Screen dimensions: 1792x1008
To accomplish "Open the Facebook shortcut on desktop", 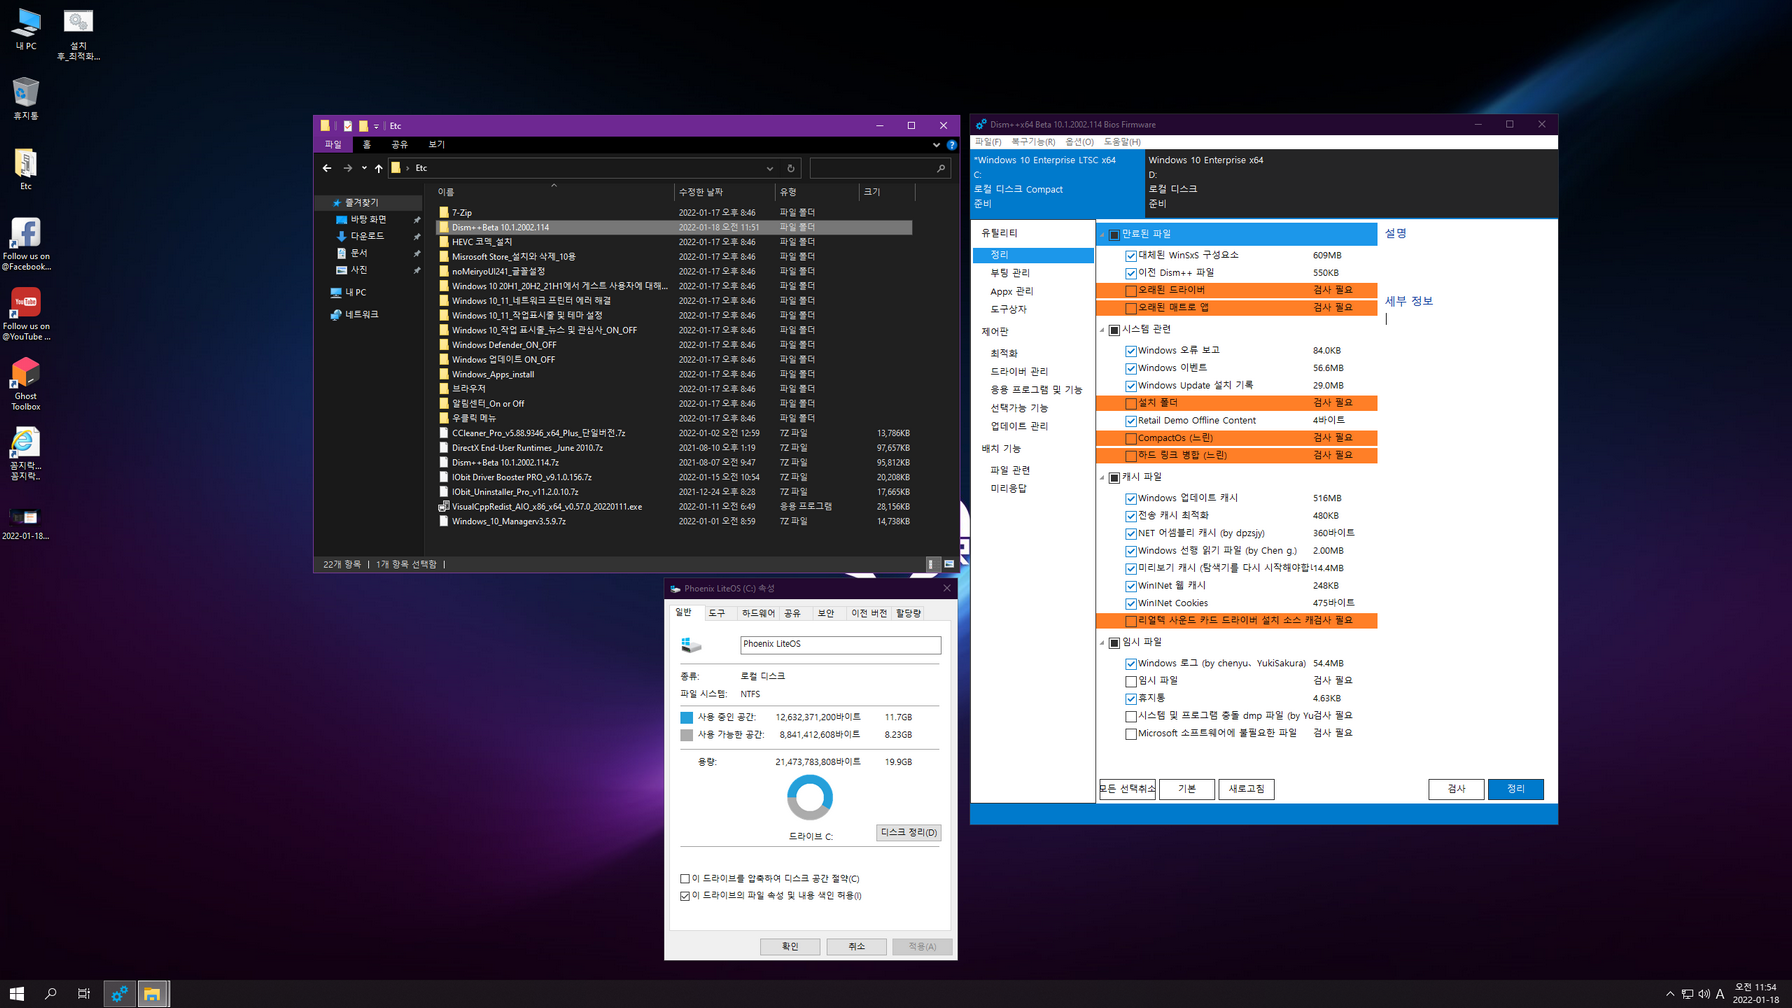I will coord(26,244).
